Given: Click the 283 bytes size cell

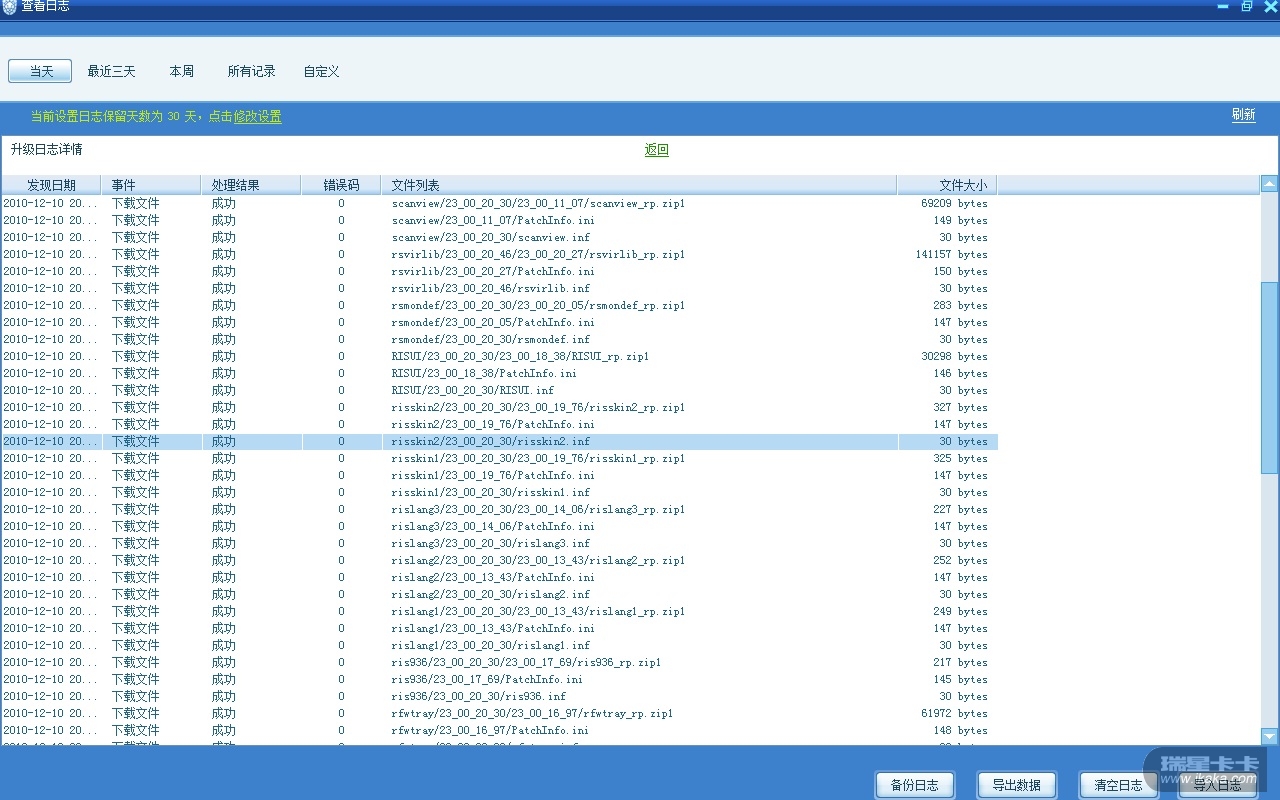Looking at the screenshot, I should click(960, 305).
